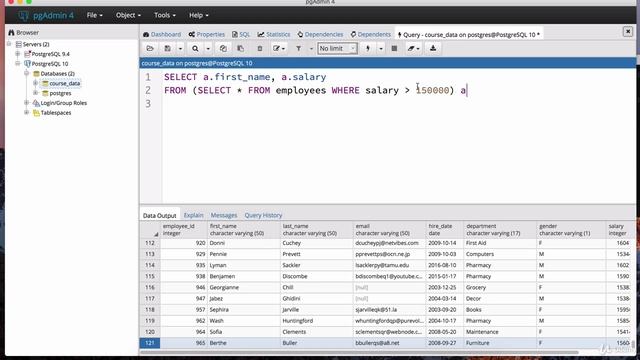
Task: Open the Edit options dropdown
Action: coord(279,49)
